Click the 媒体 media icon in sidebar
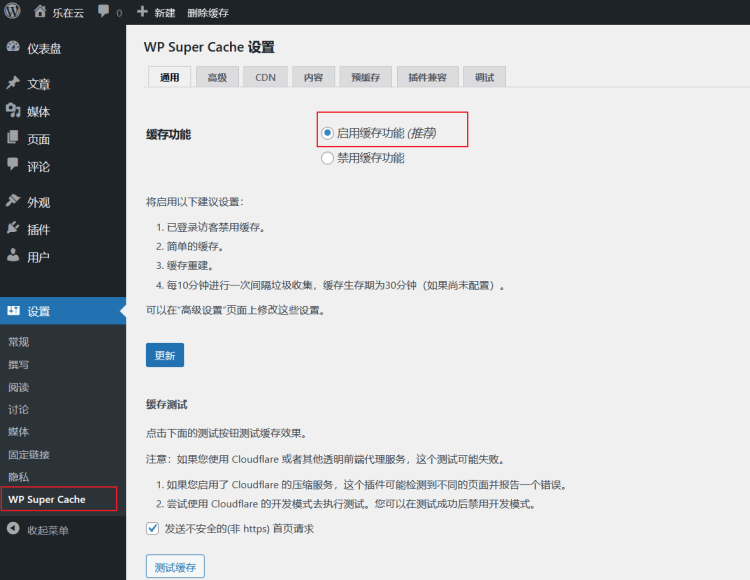The image size is (750, 580). (13, 110)
